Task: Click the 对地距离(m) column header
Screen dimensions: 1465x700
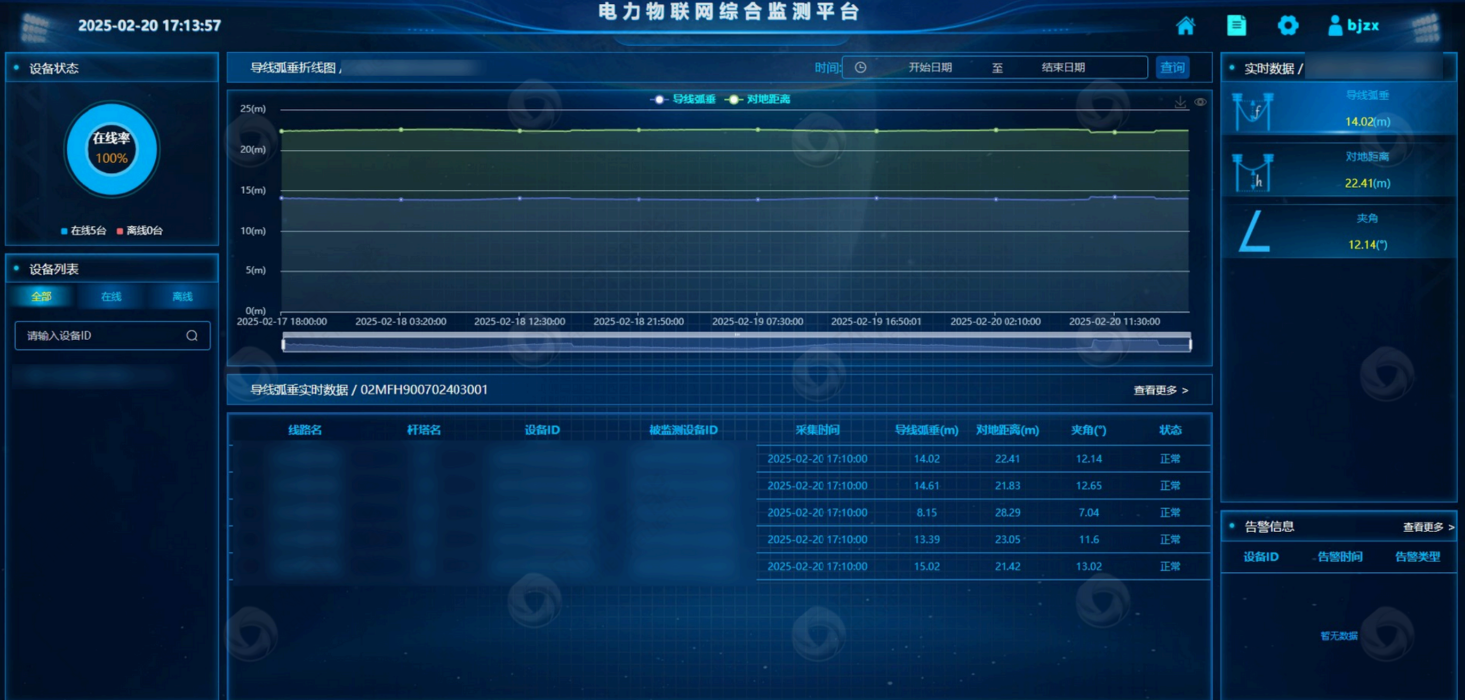Action: [1007, 431]
